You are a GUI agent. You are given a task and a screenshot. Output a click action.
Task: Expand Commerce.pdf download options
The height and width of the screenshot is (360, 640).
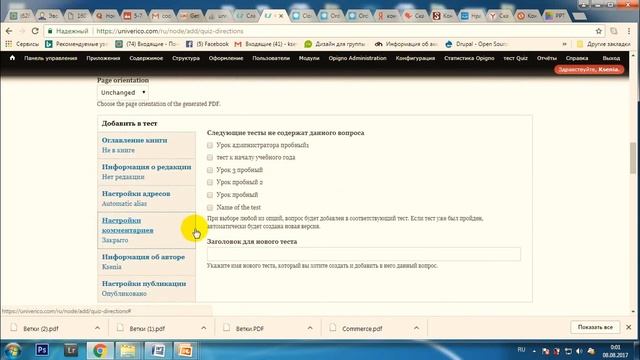[416, 328]
